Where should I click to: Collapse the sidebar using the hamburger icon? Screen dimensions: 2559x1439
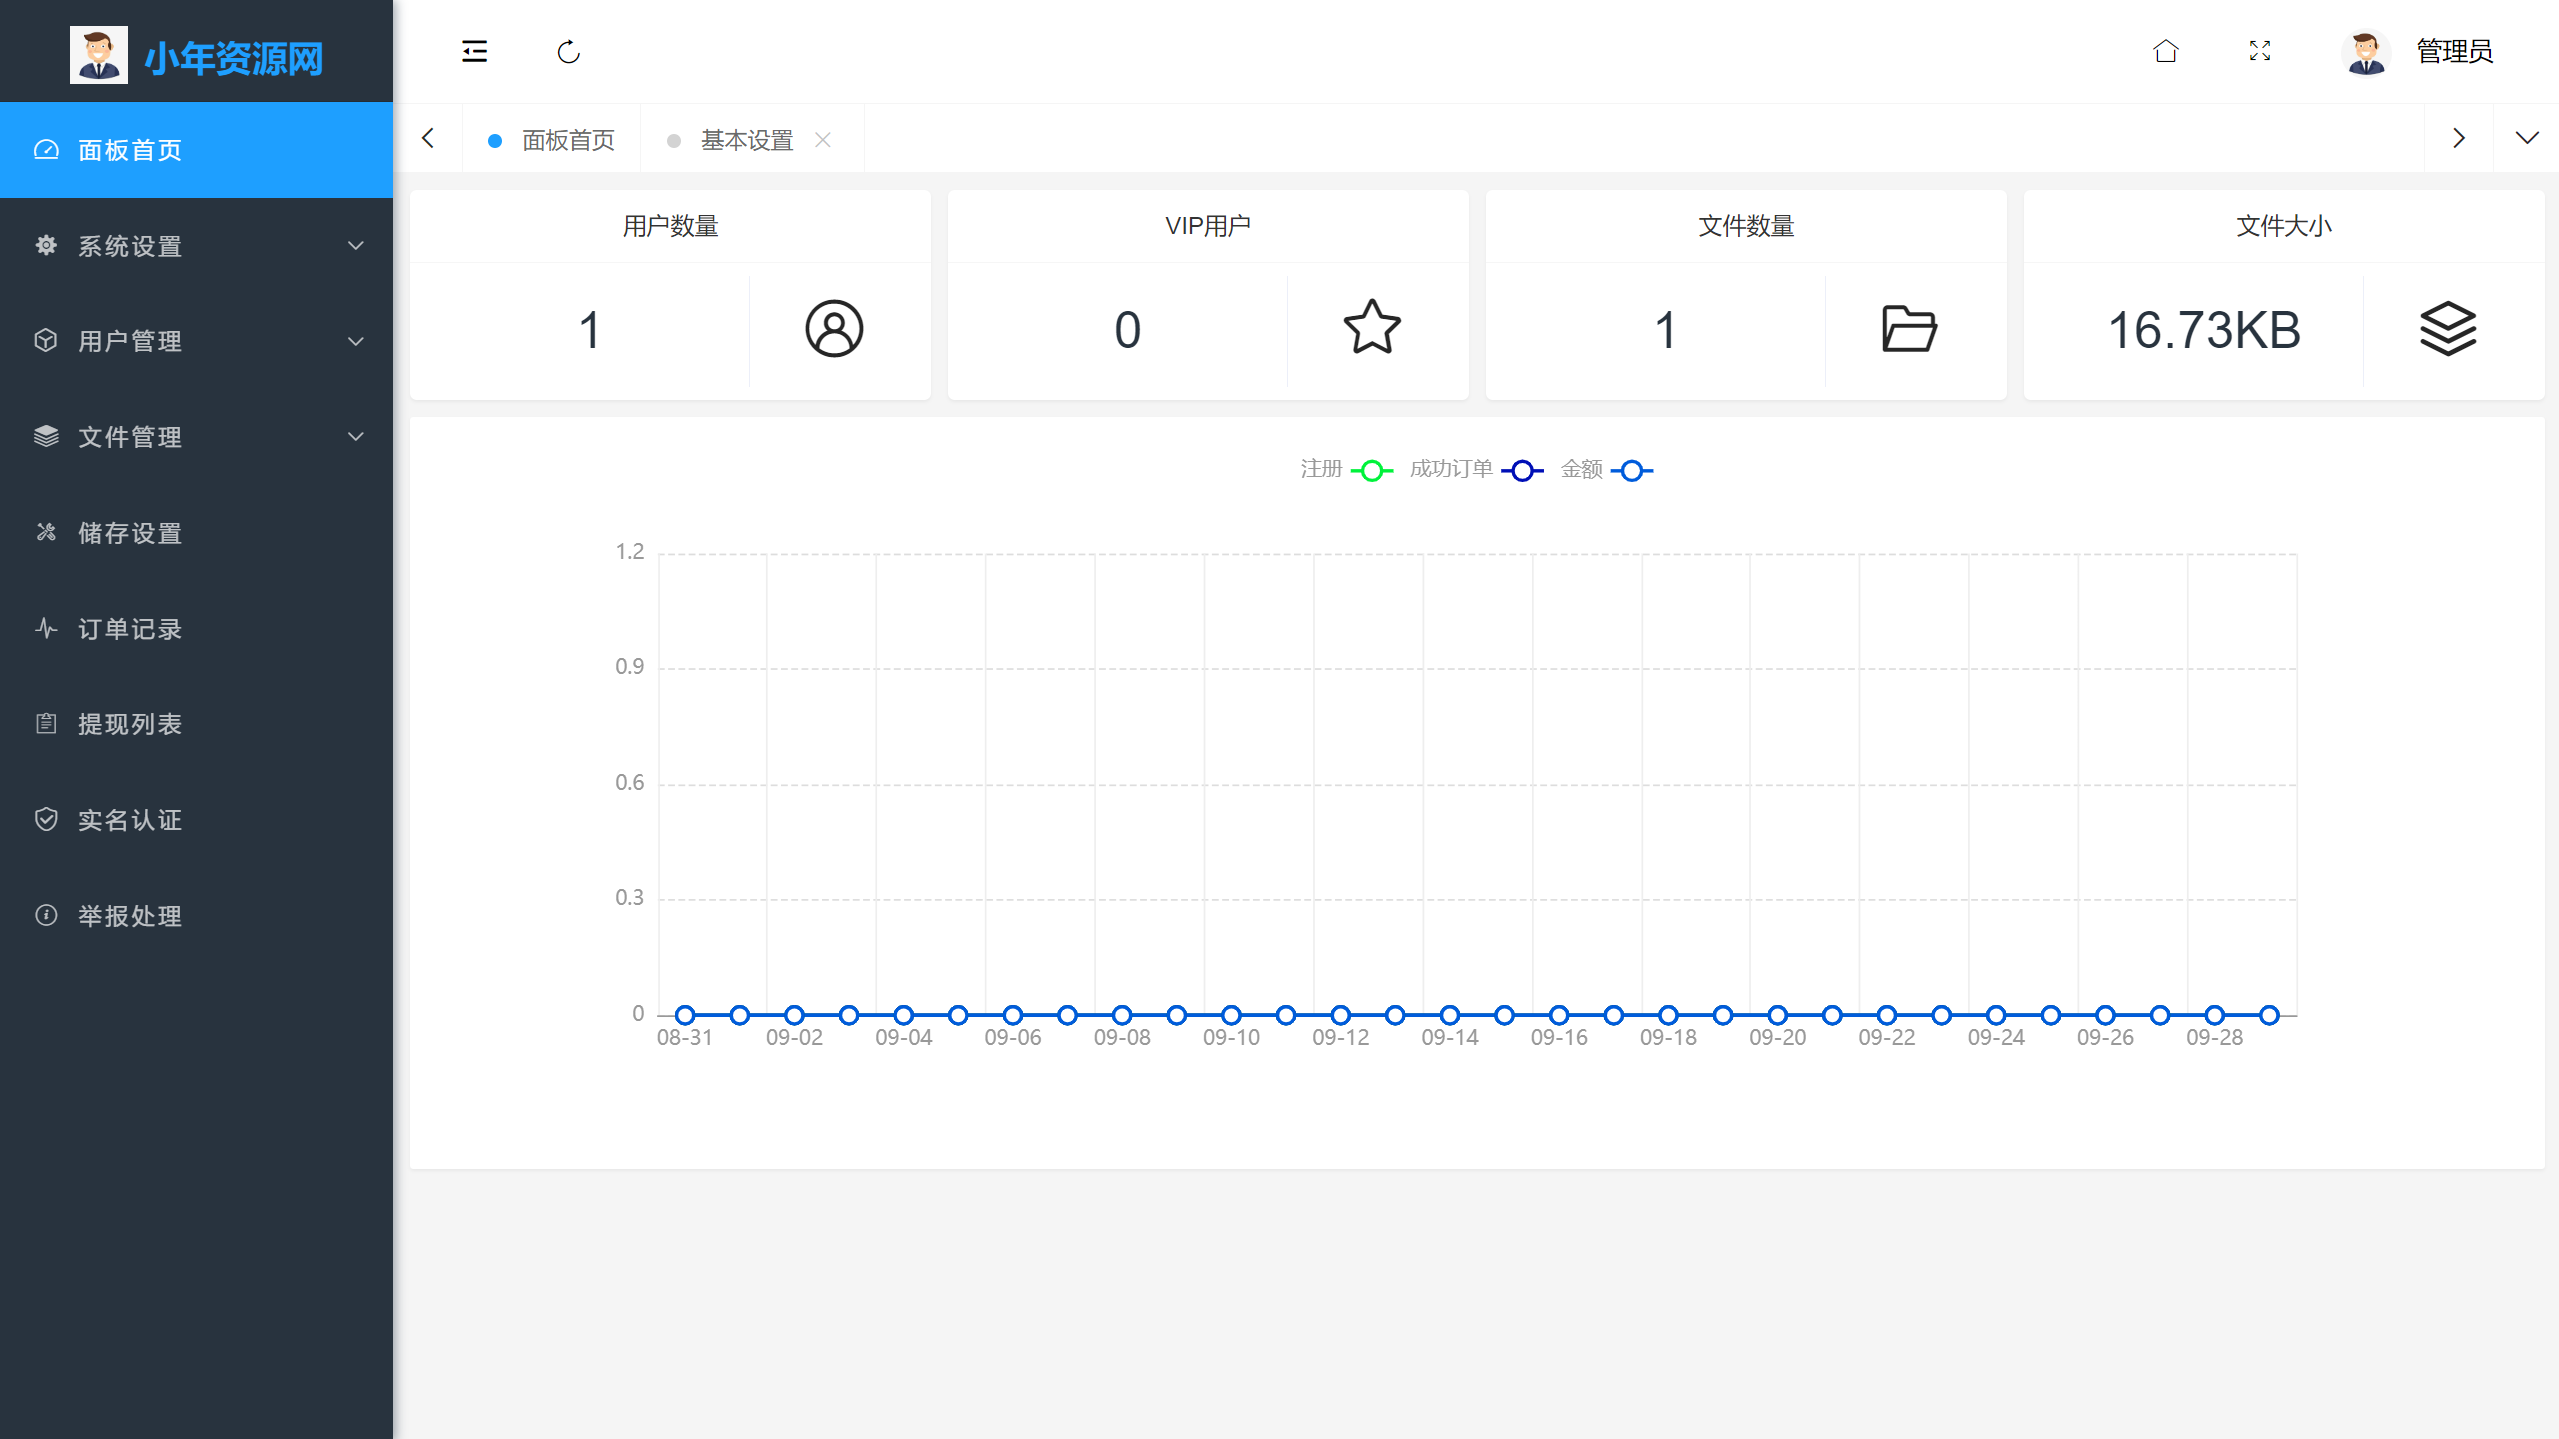coord(474,52)
